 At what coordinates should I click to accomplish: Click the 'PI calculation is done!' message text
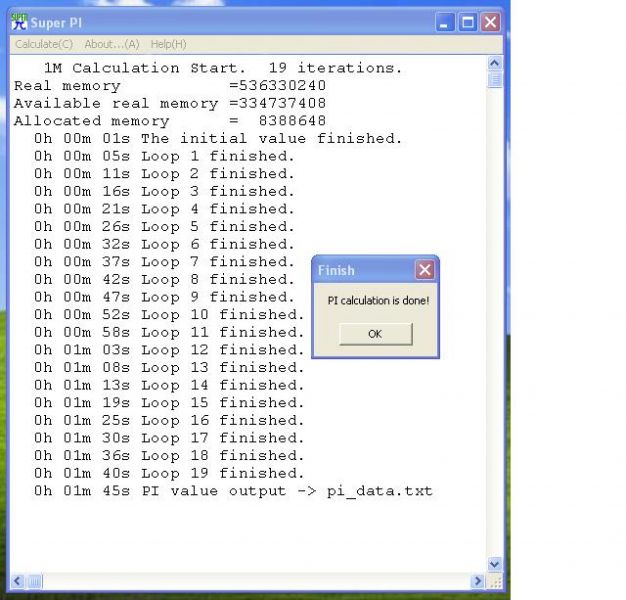point(378,300)
